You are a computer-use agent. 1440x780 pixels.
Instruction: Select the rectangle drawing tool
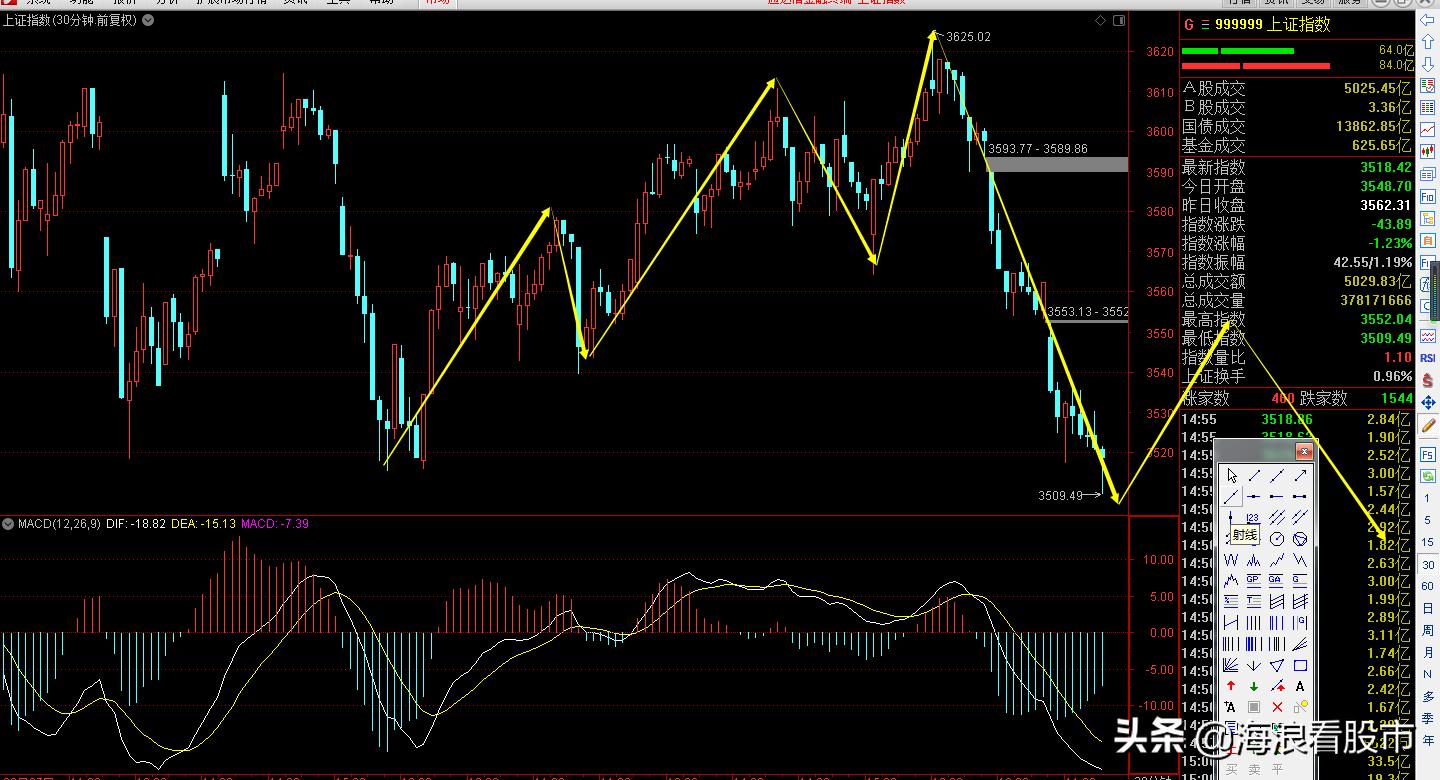point(1300,665)
